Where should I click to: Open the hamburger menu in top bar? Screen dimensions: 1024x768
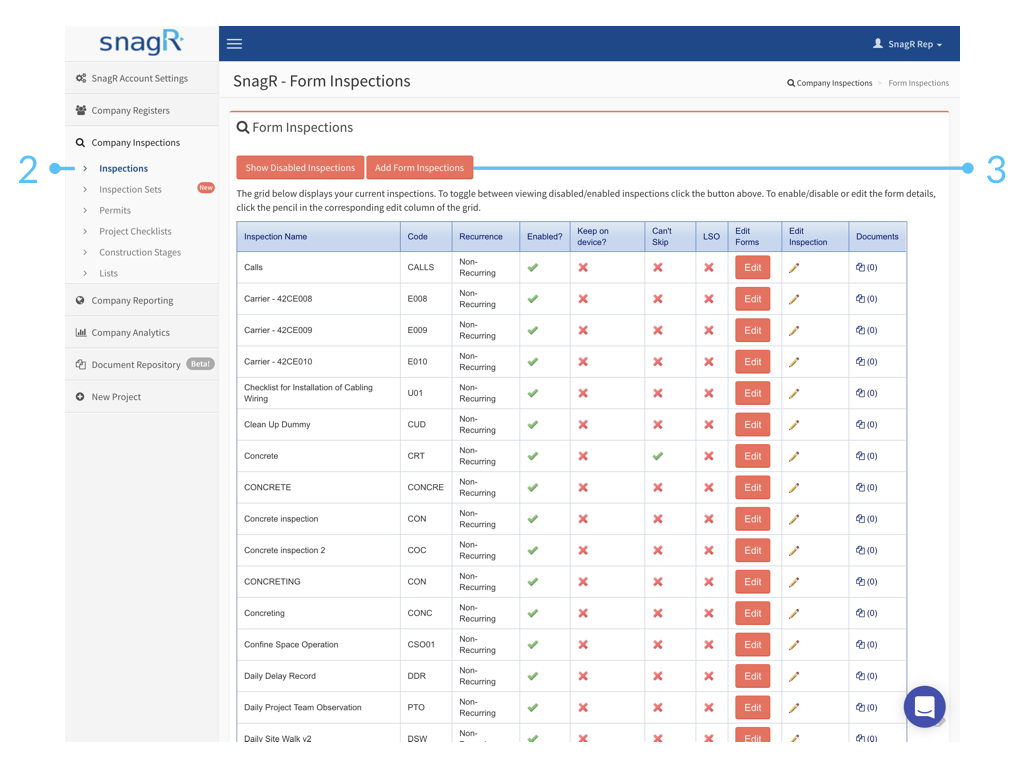point(234,44)
